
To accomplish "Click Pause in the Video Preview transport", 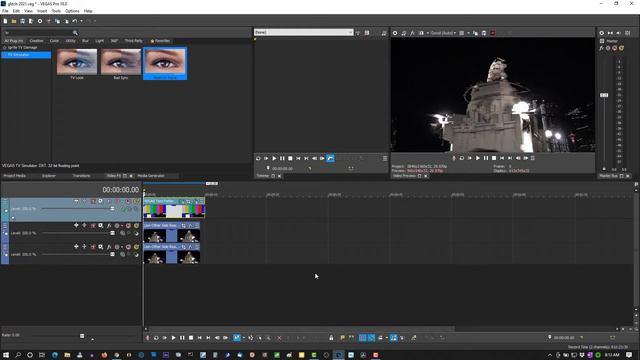I will click(x=486, y=158).
